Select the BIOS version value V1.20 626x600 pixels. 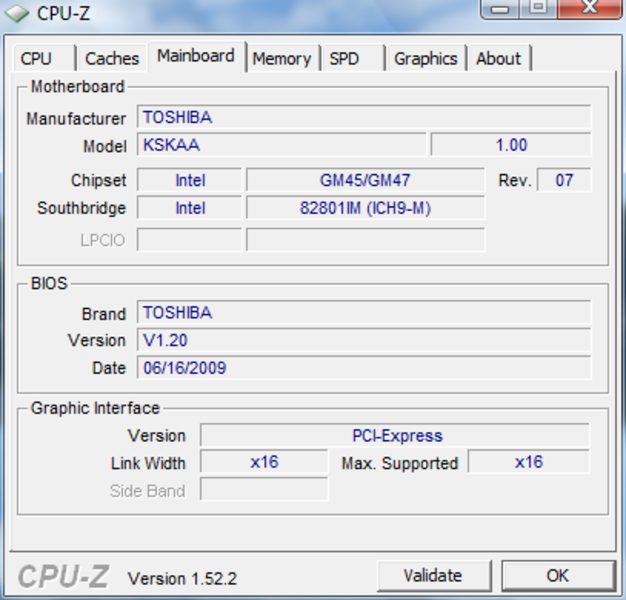(364, 340)
